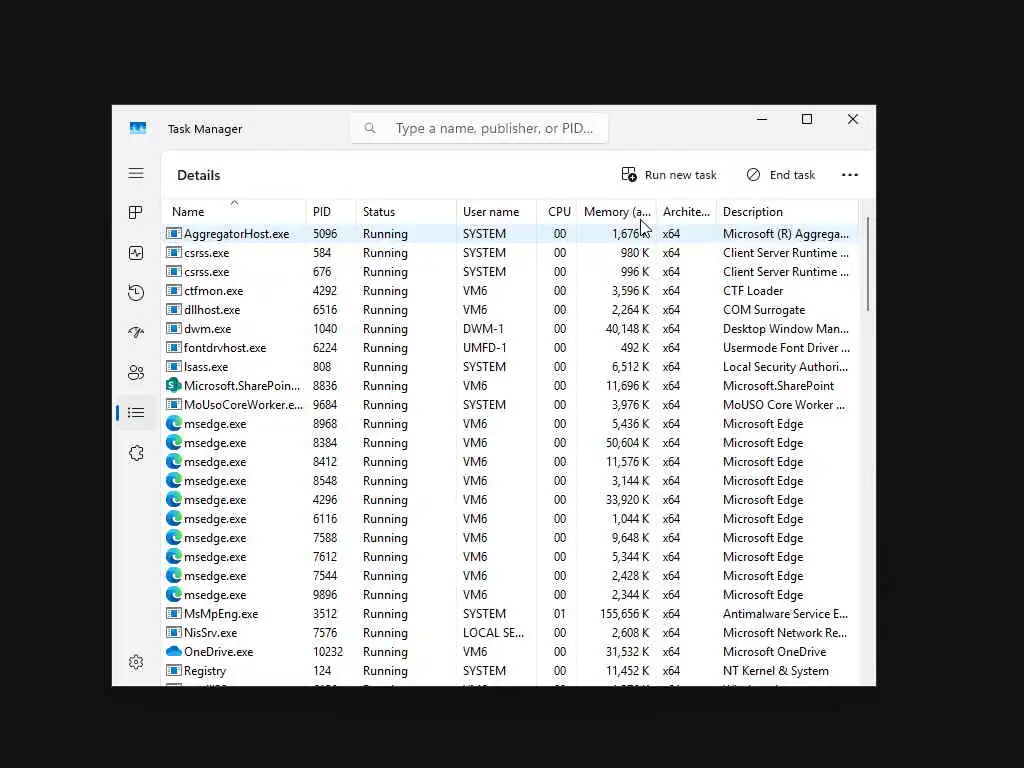Select the csrss.exe row with PID 676
1024x768 pixels.
[x=511, y=272]
